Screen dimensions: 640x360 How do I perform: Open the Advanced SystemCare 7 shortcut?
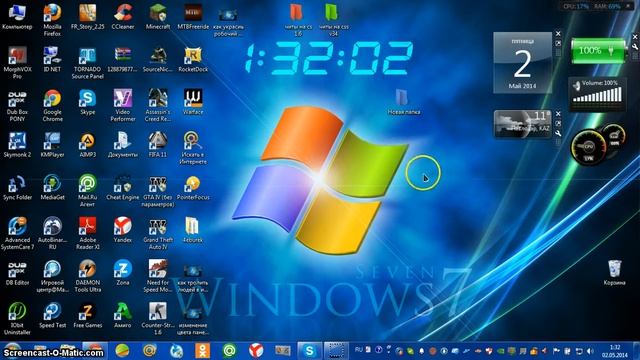(x=17, y=233)
